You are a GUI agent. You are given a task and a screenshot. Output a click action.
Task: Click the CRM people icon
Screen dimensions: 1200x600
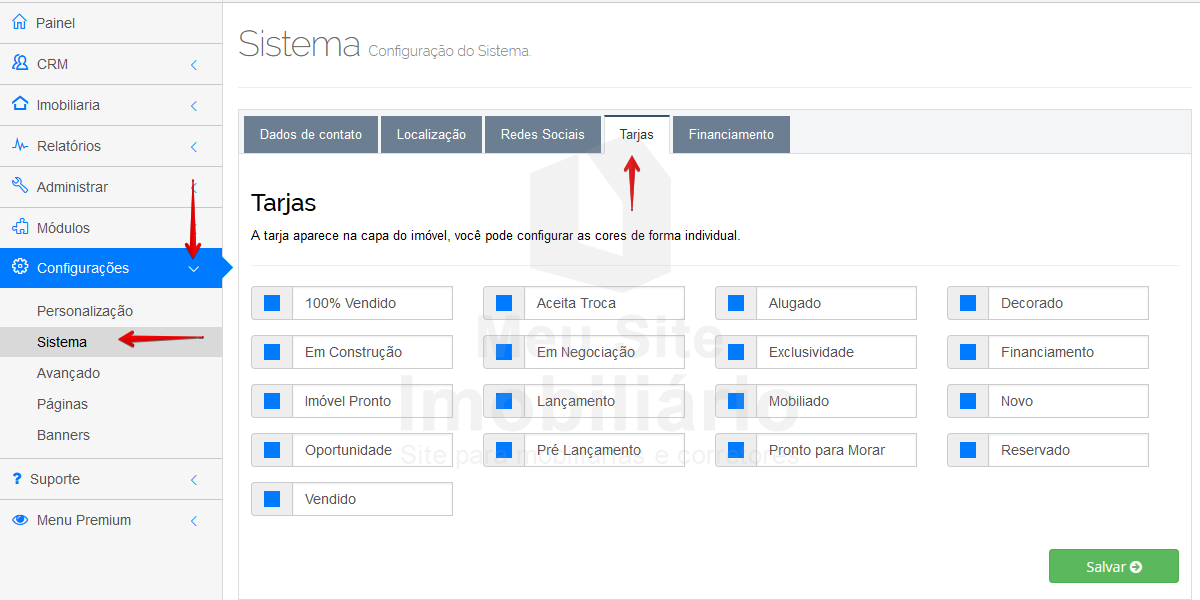coord(19,63)
